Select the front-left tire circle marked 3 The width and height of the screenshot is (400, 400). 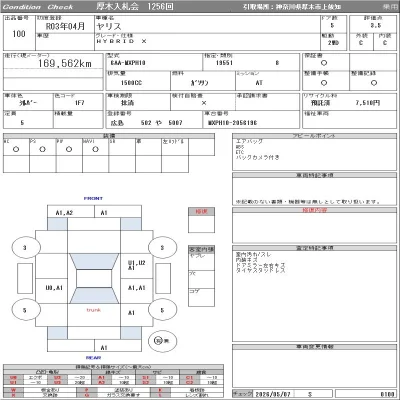[26, 248]
